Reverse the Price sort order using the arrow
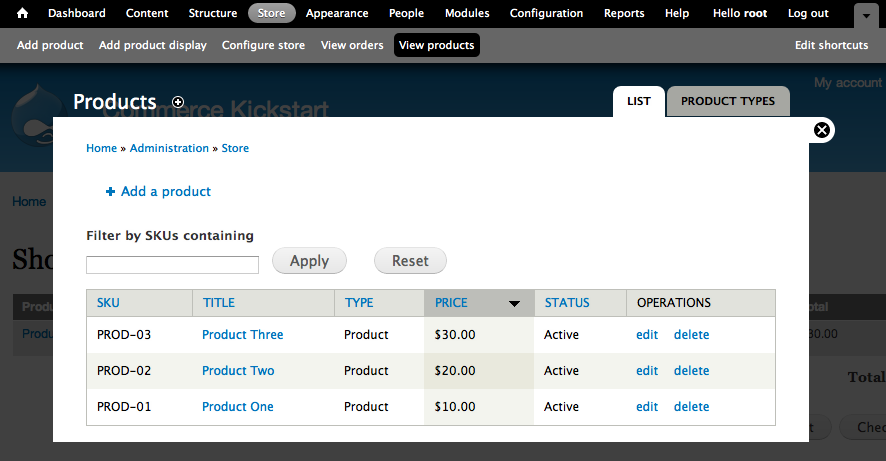This screenshot has height=461, width=886. click(x=514, y=303)
